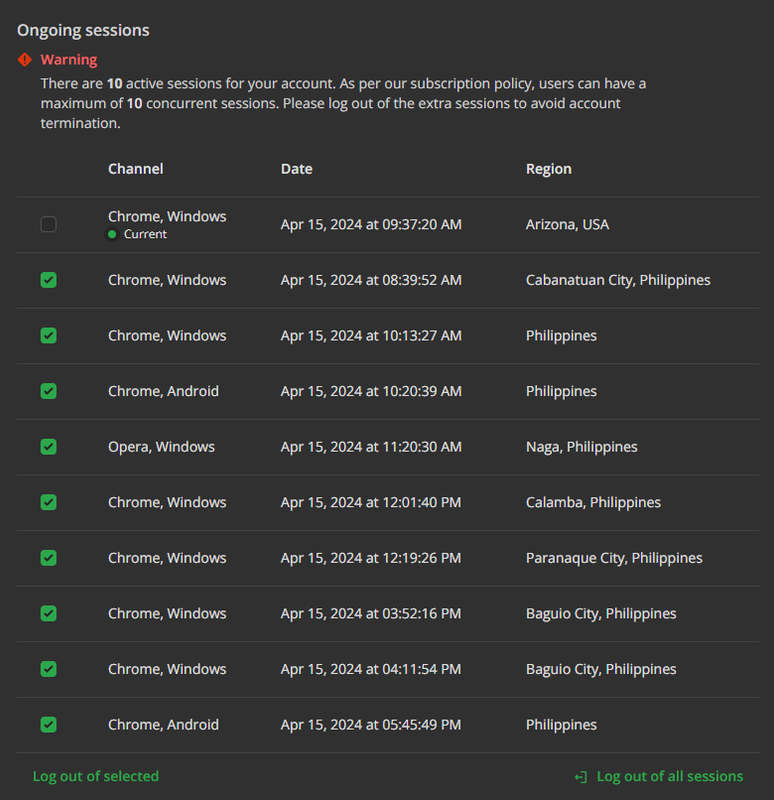Select the Cabanatuan City, Philippines cell
This screenshot has width=774, height=800.
click(618, 280)
